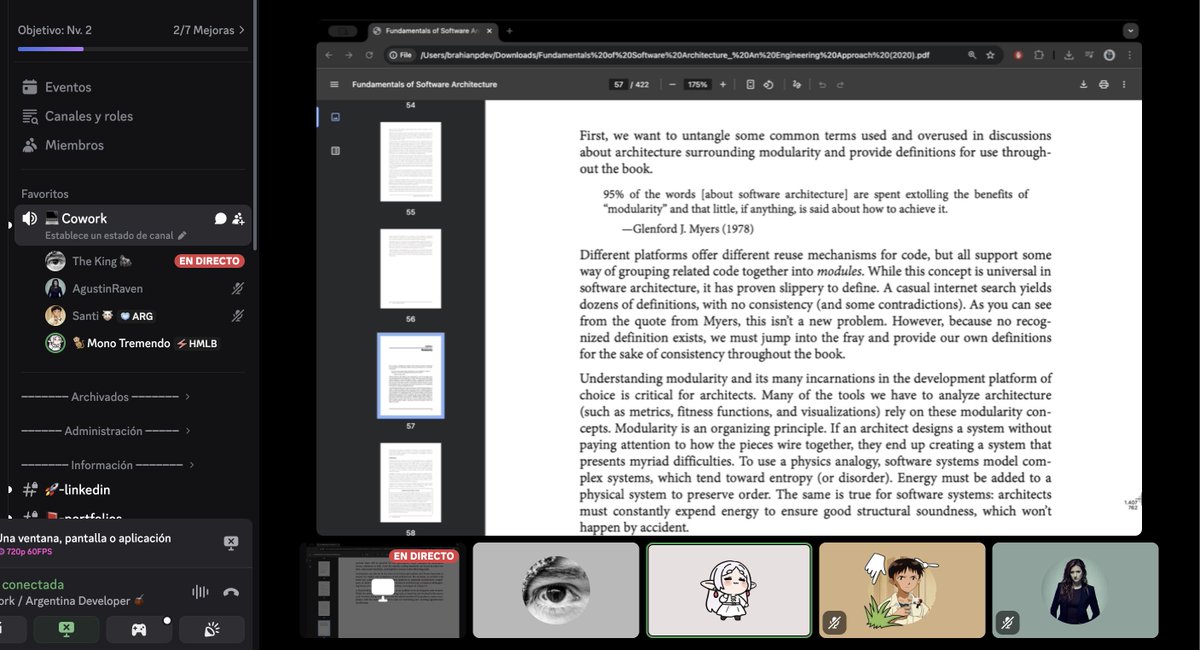This screenshot has width=1200, height=650.
Task: Open the Chrome extensions puzzle icon
Action: [x=1039, y=55]
